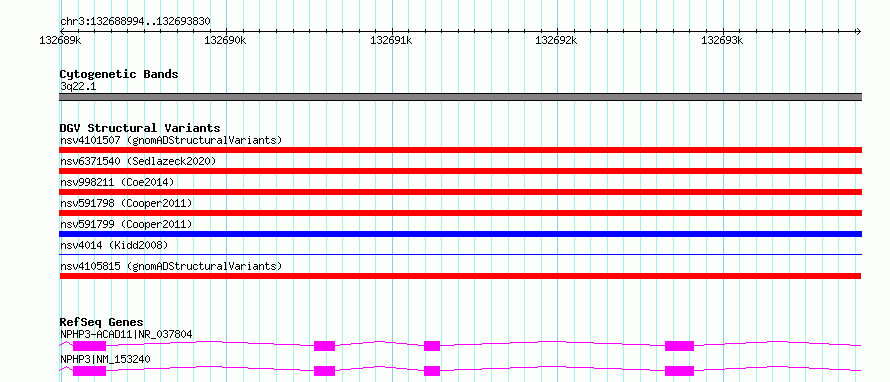Screen dimensions: 890x382
Task: Select the 132691k ruler tick label
Action: tap(391, 40)
